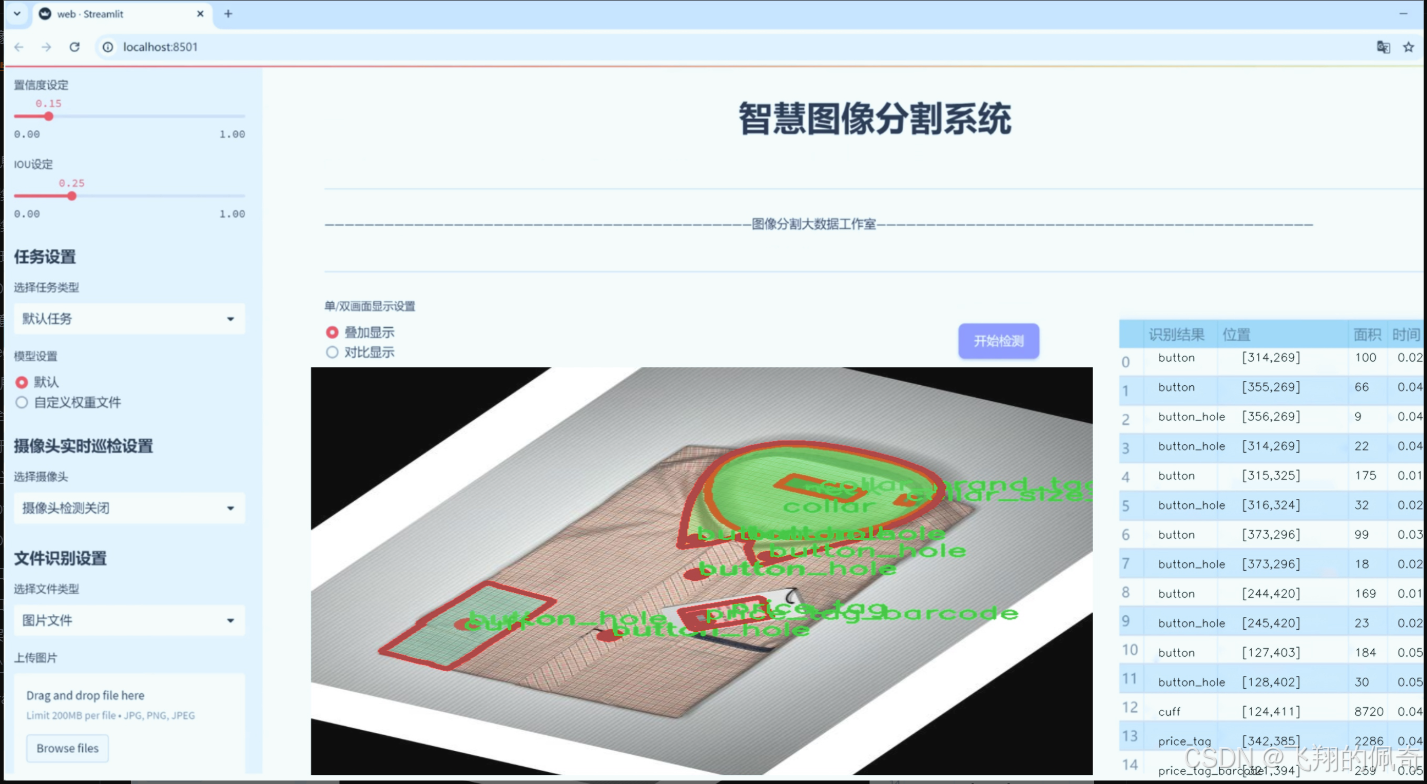Switch to web · Streamlit tab
This screenshot has width=1427, height=784.
coord(122,14)
